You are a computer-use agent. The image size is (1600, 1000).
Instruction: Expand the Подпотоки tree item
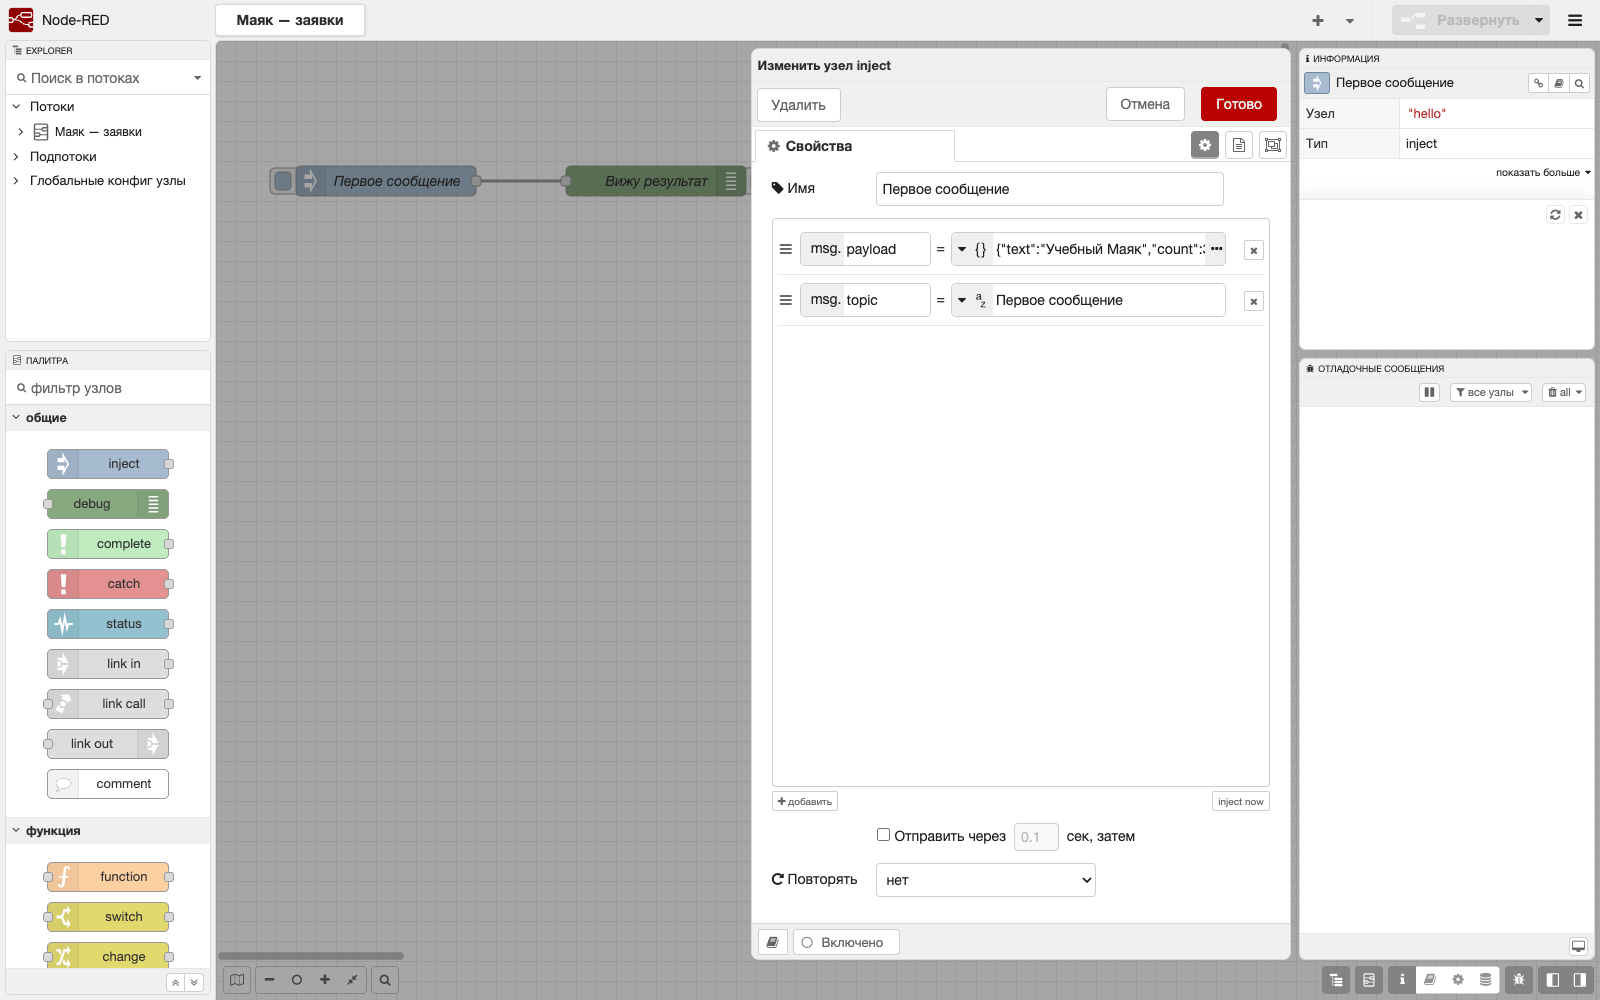coord(16,156)
